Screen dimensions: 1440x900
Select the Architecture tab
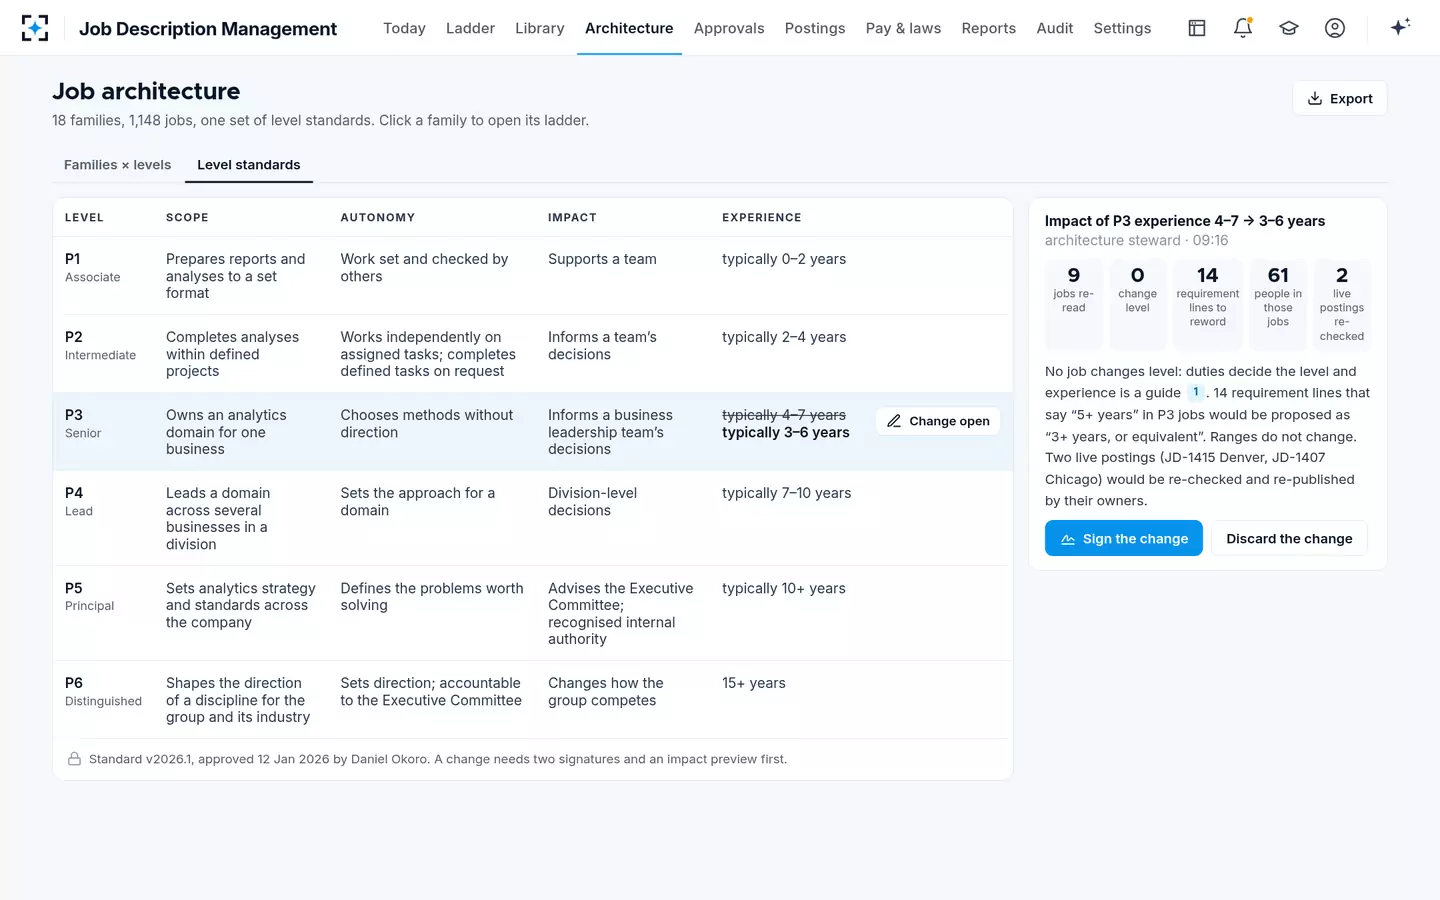[x=629, y=28]
